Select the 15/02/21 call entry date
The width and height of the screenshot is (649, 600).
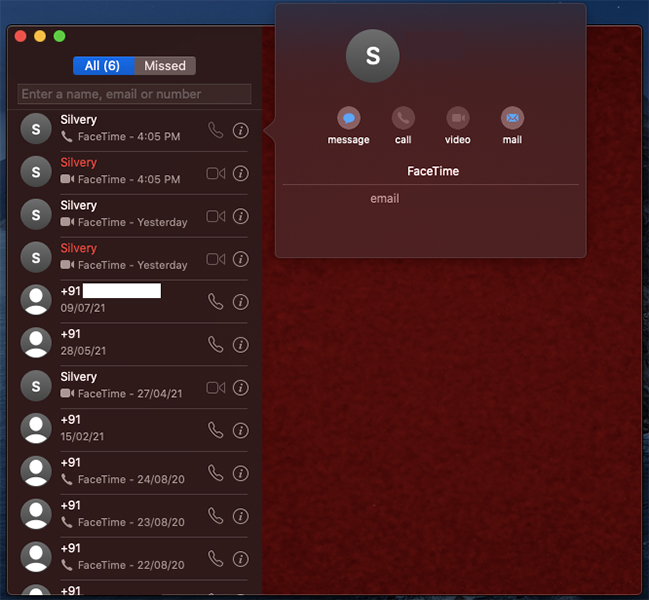tap(82, 437)
